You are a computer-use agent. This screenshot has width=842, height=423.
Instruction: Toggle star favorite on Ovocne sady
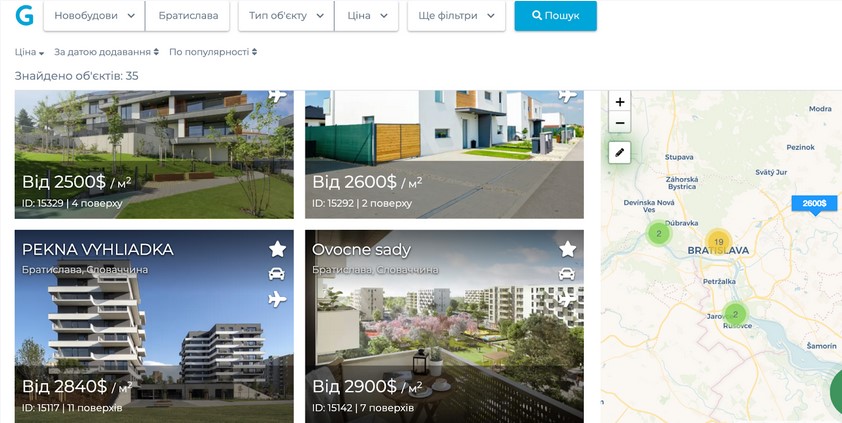point(568,249)
